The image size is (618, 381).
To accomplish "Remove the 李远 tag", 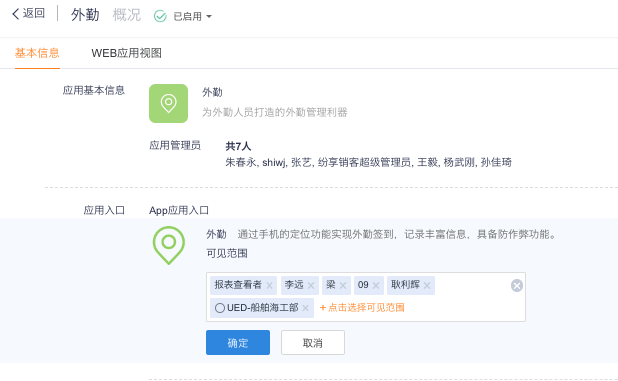I will (x=311, y=285).
